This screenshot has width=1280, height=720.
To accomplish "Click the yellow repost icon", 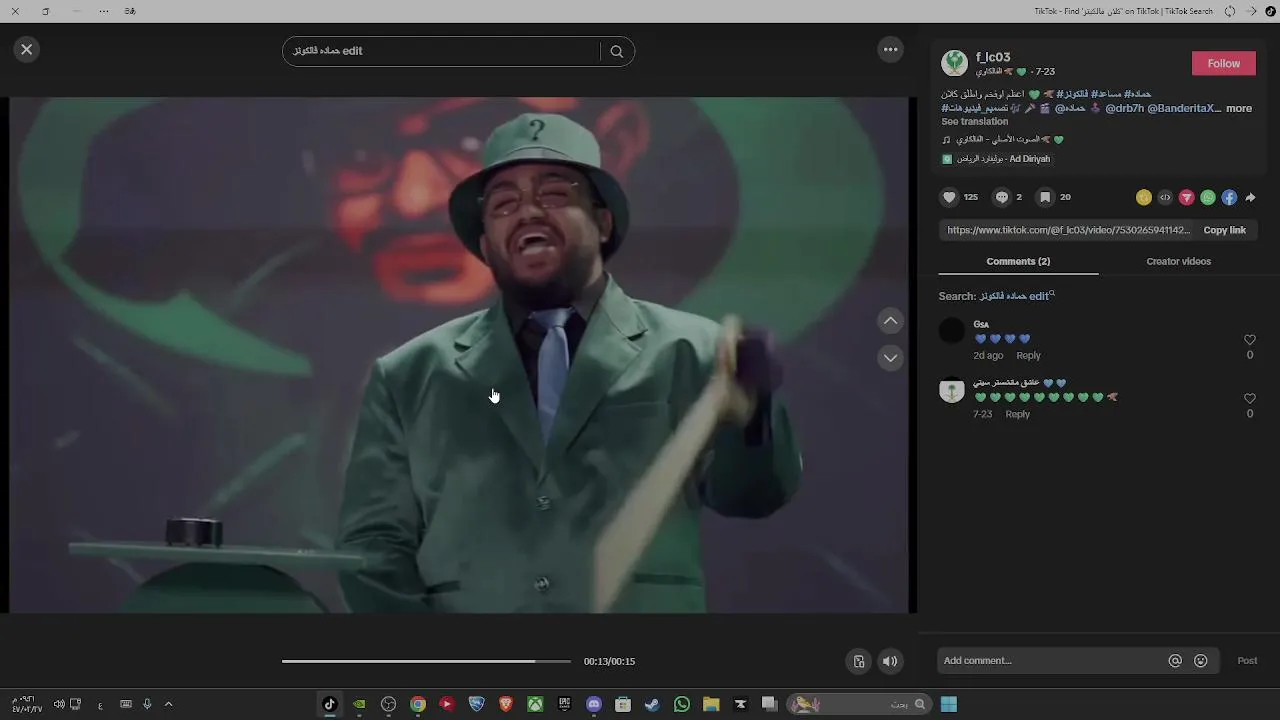I will [1144, 197].
